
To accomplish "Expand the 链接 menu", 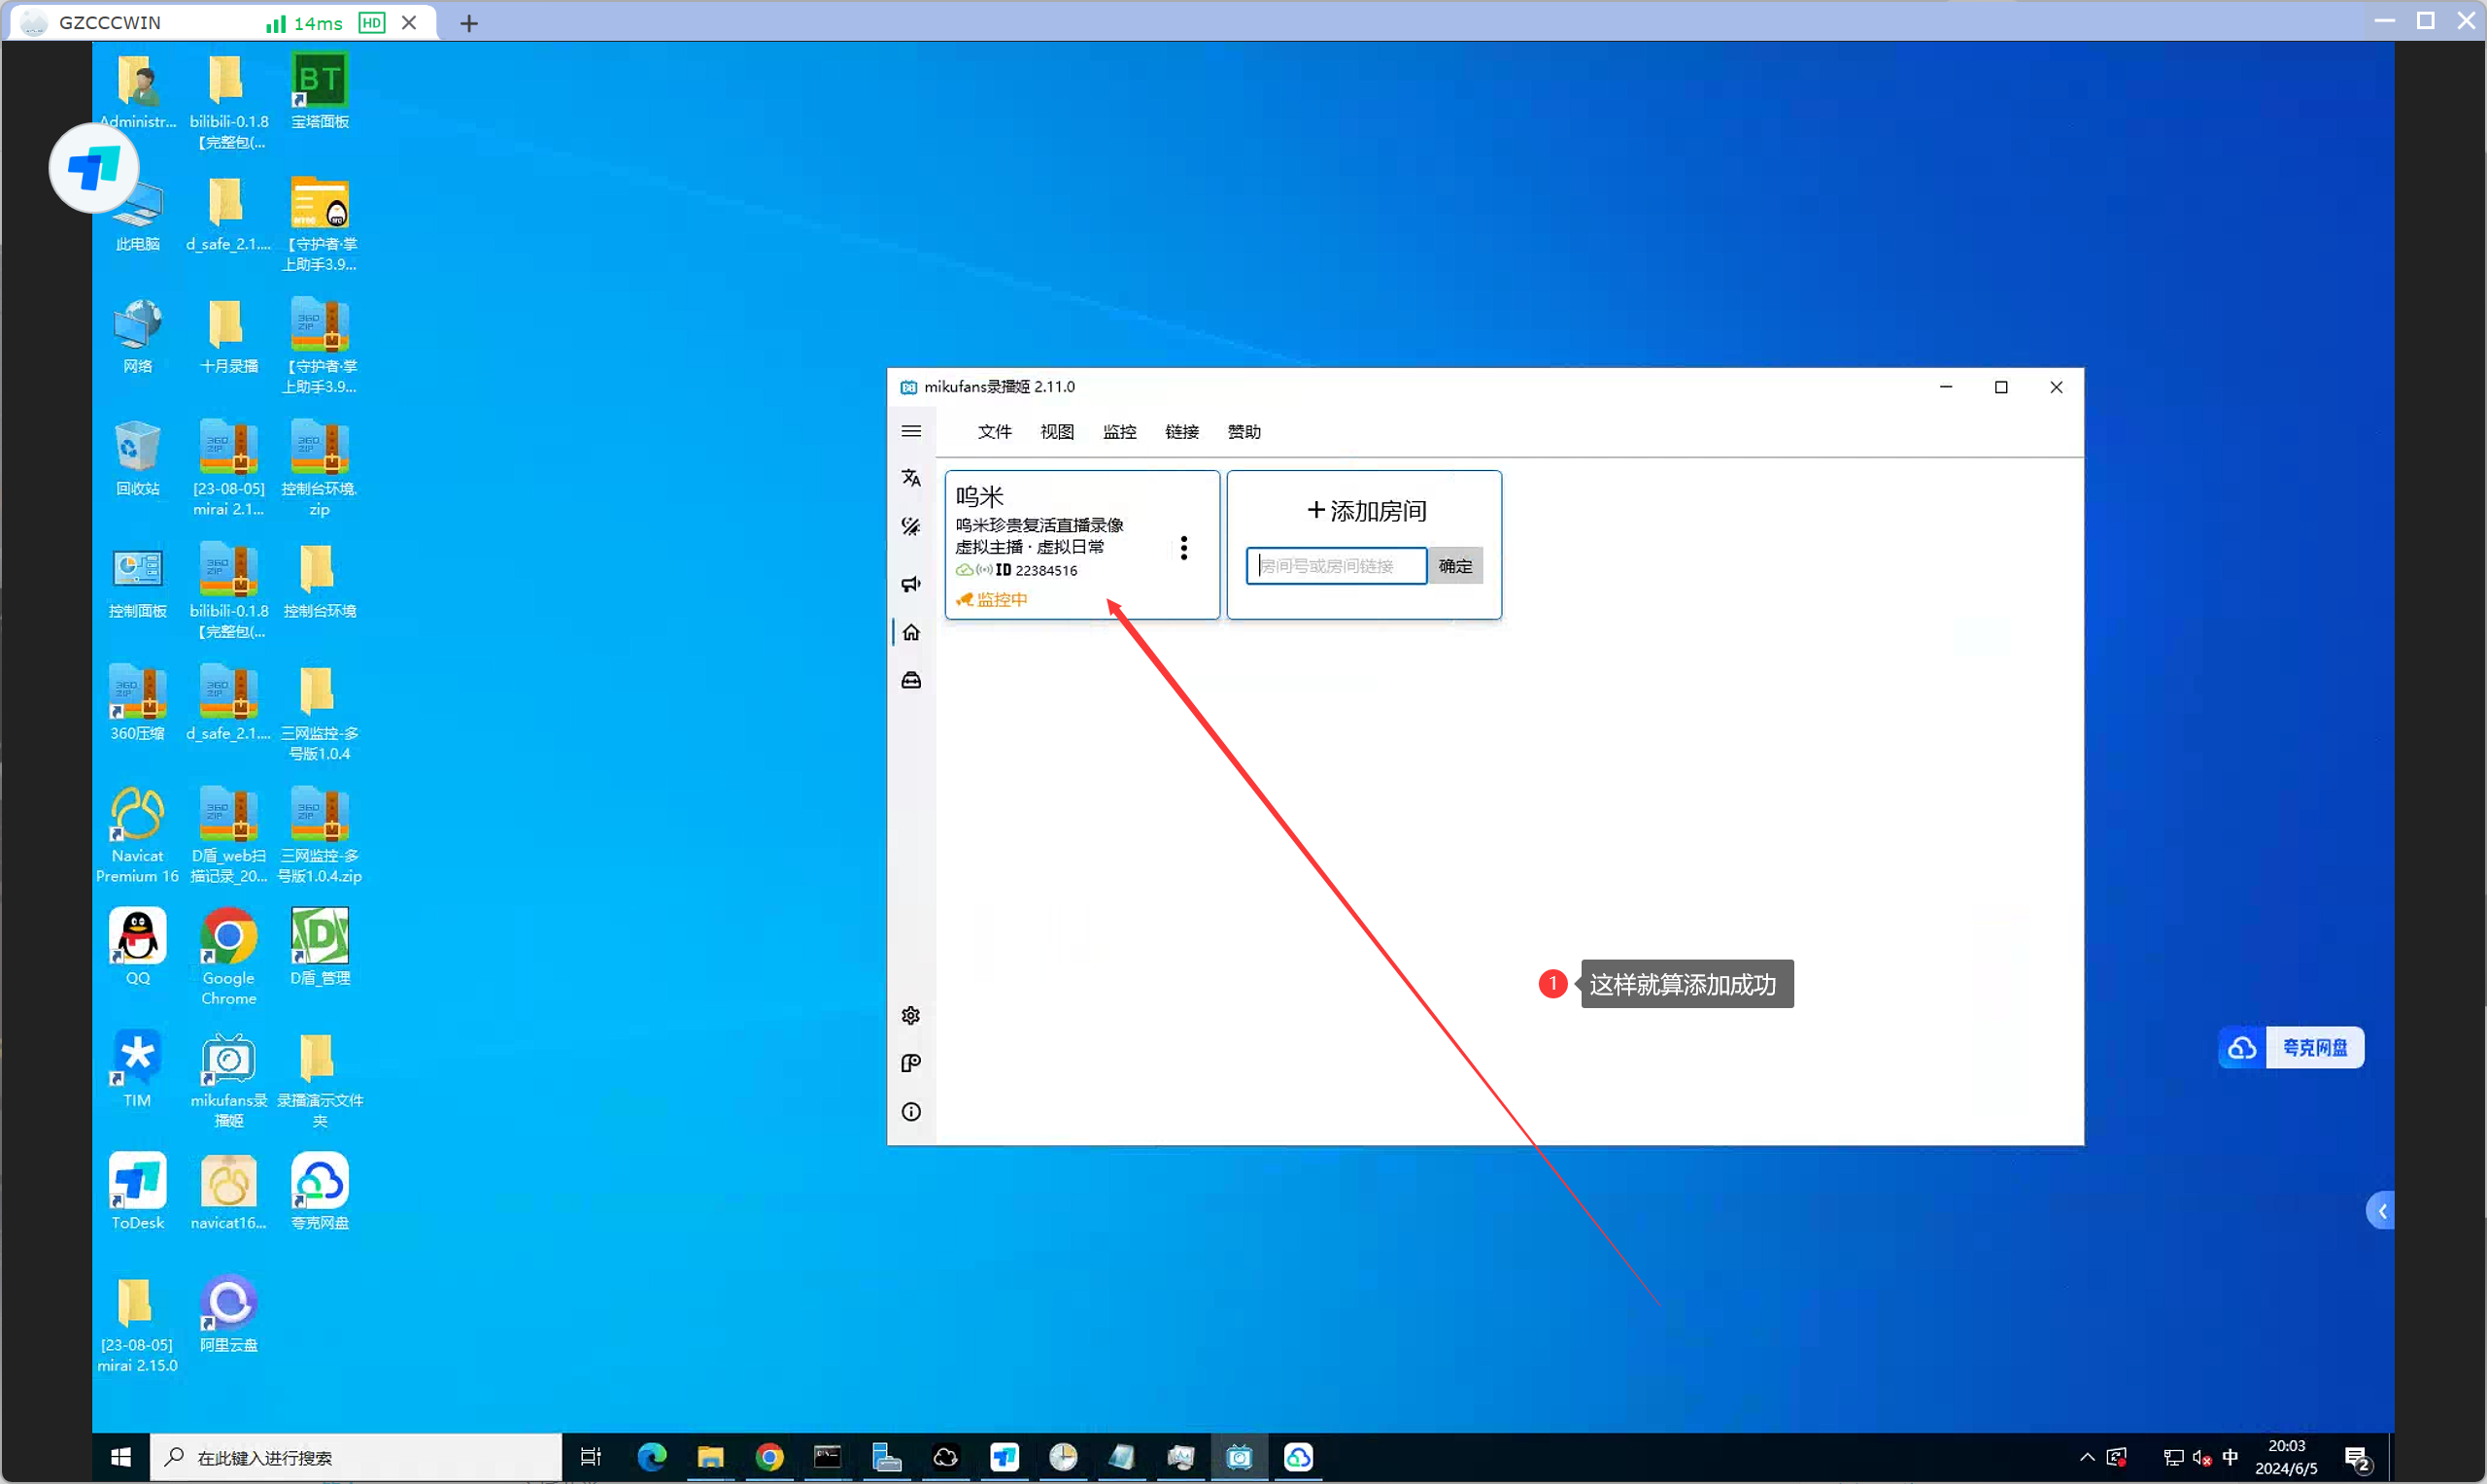I will pyautogui.click(x=1181, y=432).
